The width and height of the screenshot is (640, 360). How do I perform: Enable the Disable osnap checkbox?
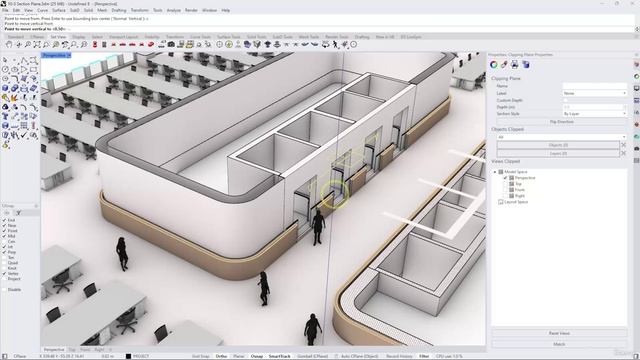point(4,289)
